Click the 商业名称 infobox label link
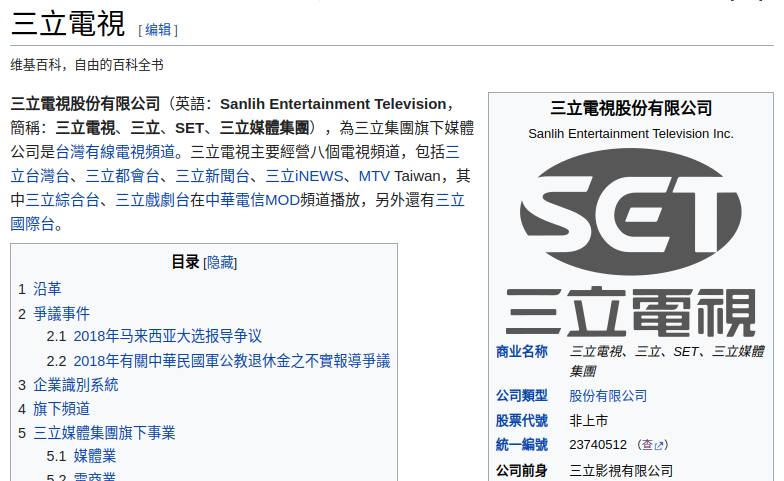 tap(522, 352)
